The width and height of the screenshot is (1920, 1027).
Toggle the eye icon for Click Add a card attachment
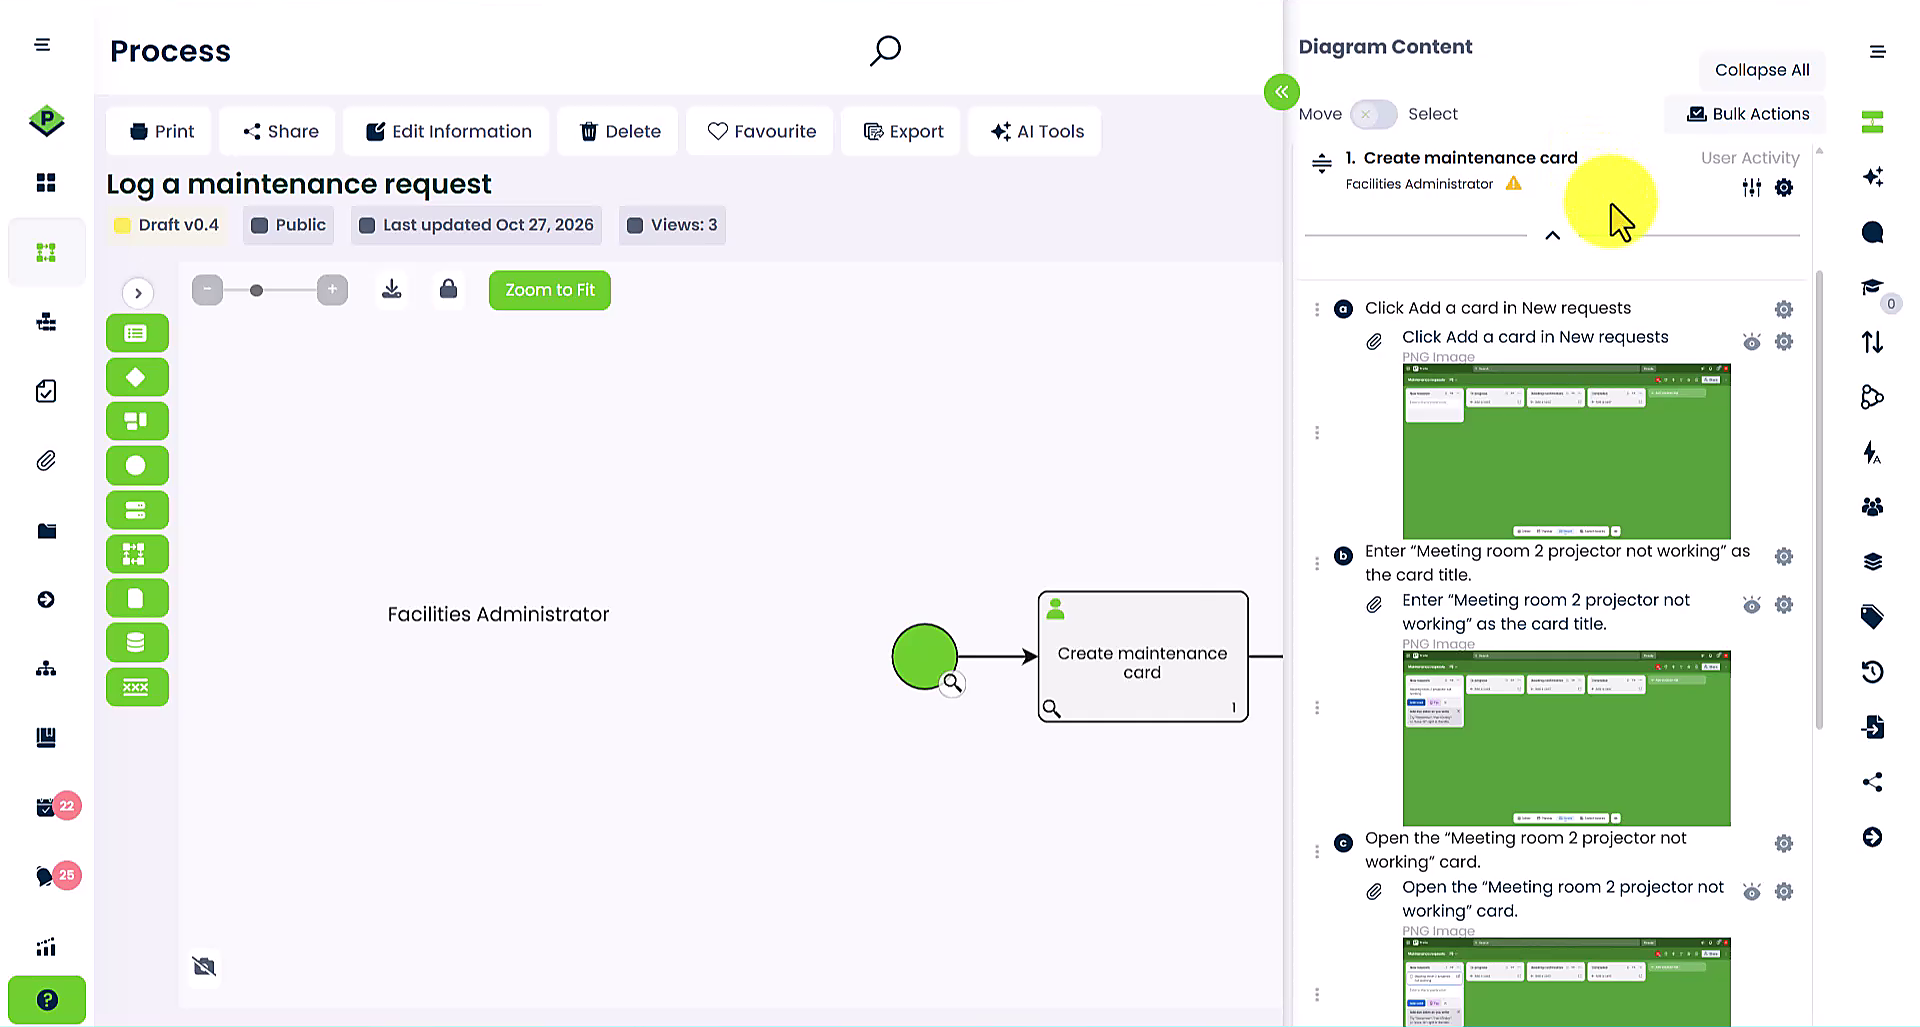point(1752,342)
